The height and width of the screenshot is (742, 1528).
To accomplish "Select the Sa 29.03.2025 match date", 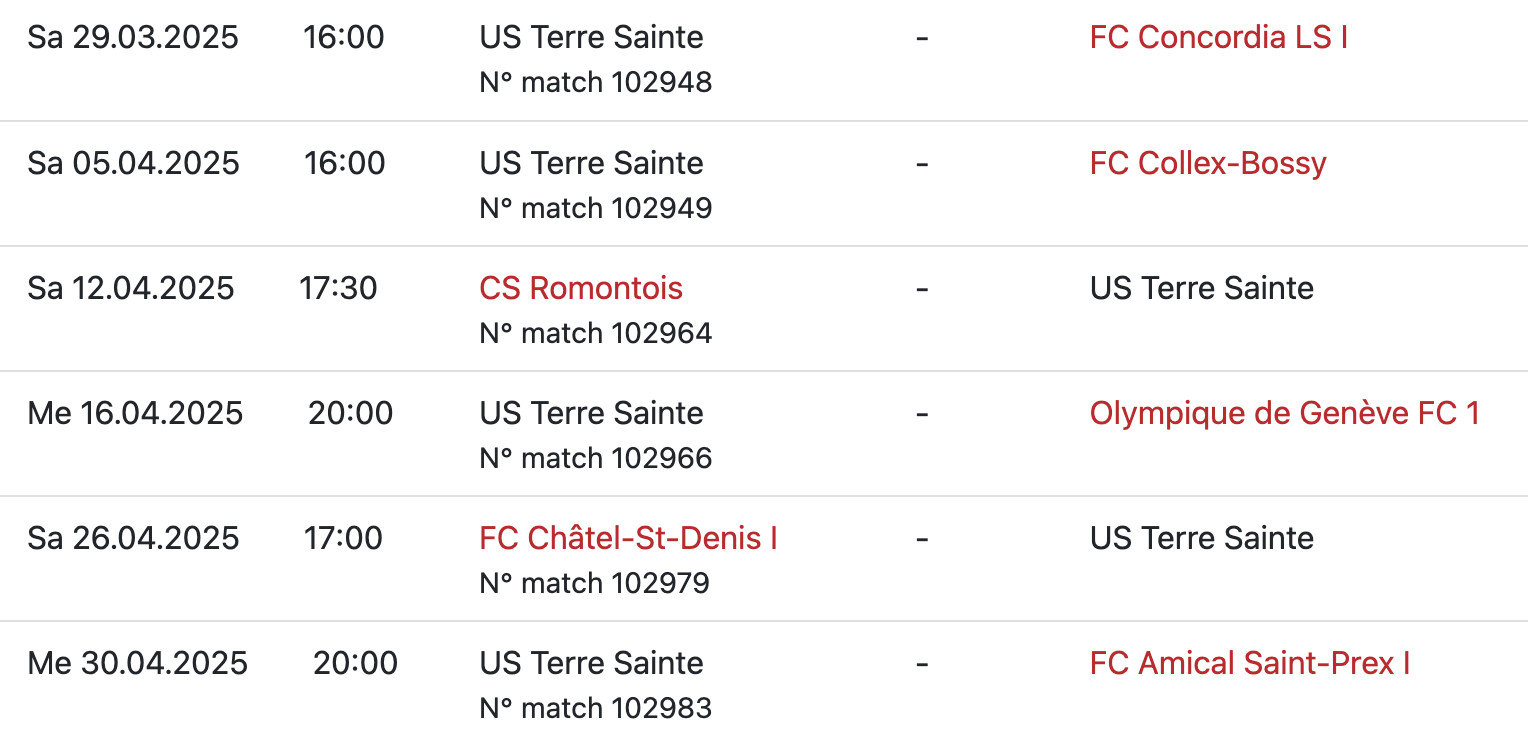I will pos(133,38).
